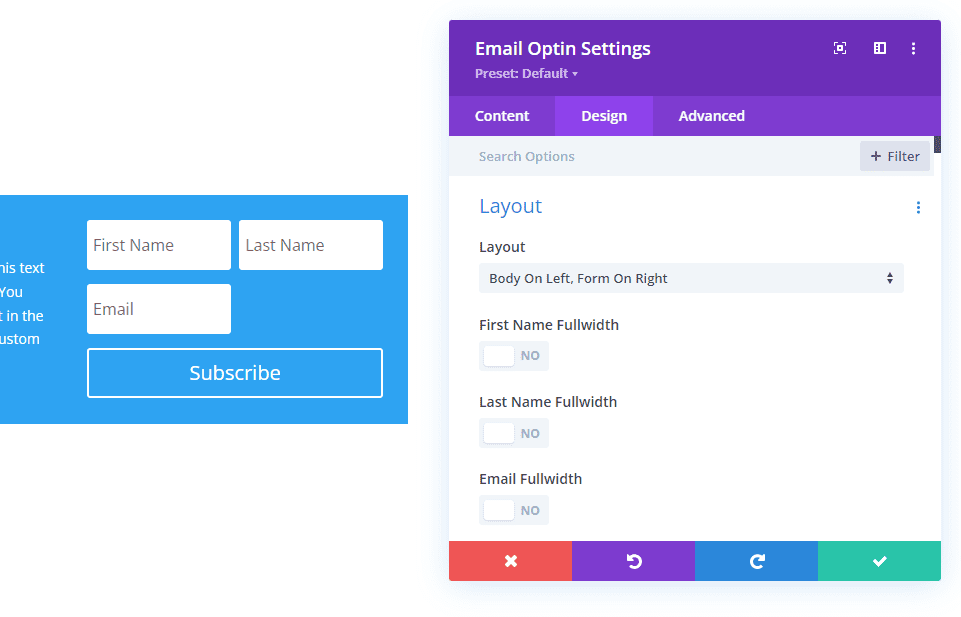Toggle Email Fullwidth on

point(514,509)
